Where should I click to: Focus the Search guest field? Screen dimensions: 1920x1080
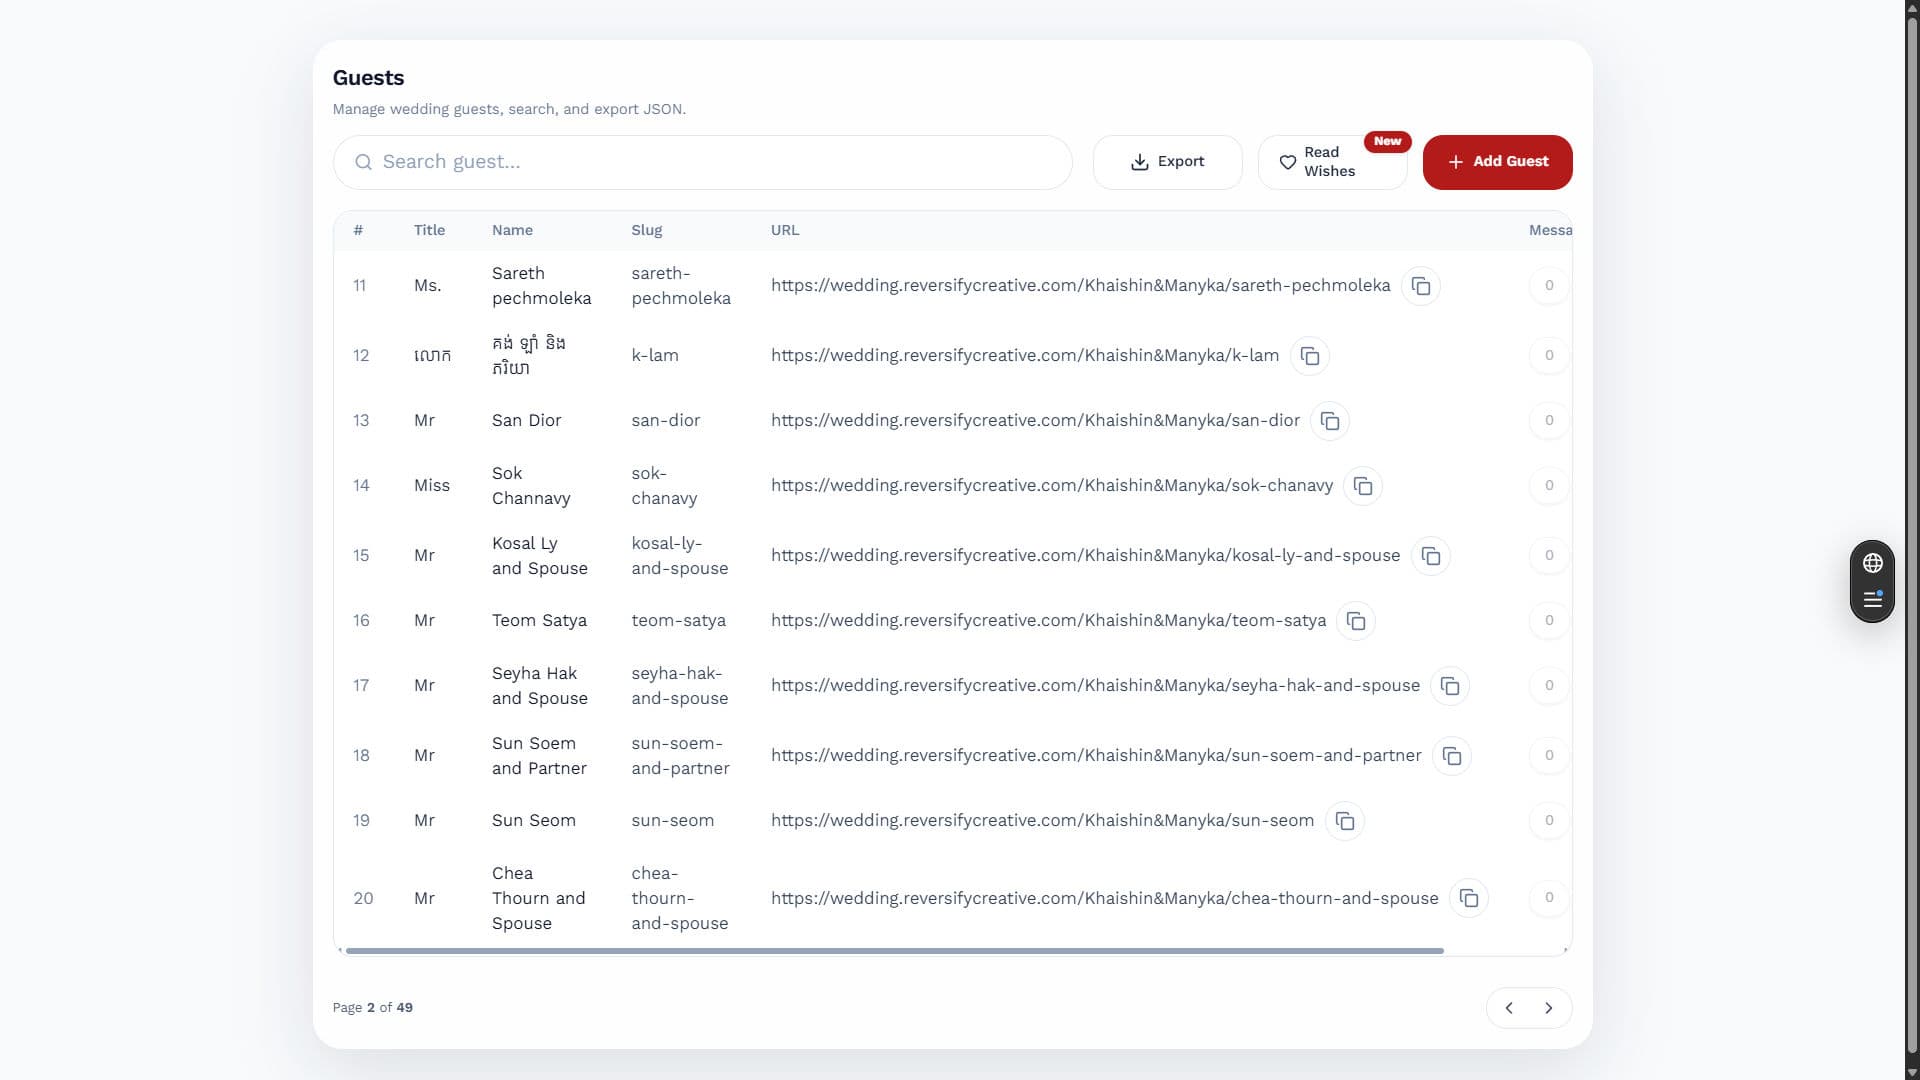tap(702, 162)
